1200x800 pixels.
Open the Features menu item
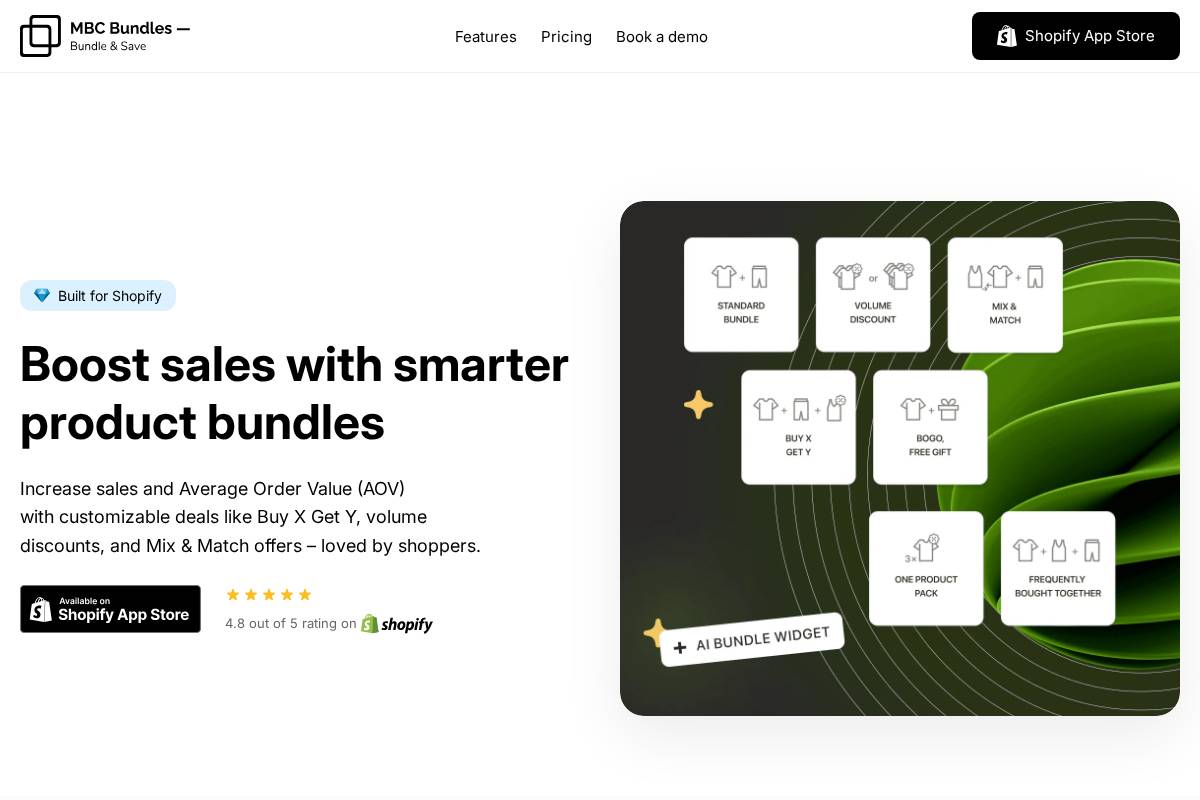coord(486,36)
